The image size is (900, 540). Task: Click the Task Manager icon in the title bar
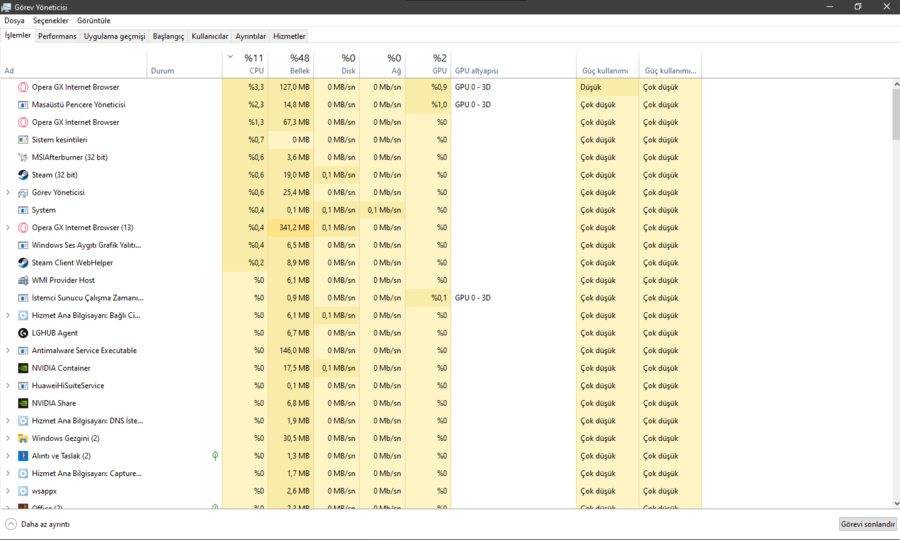(x=6, y=7)
